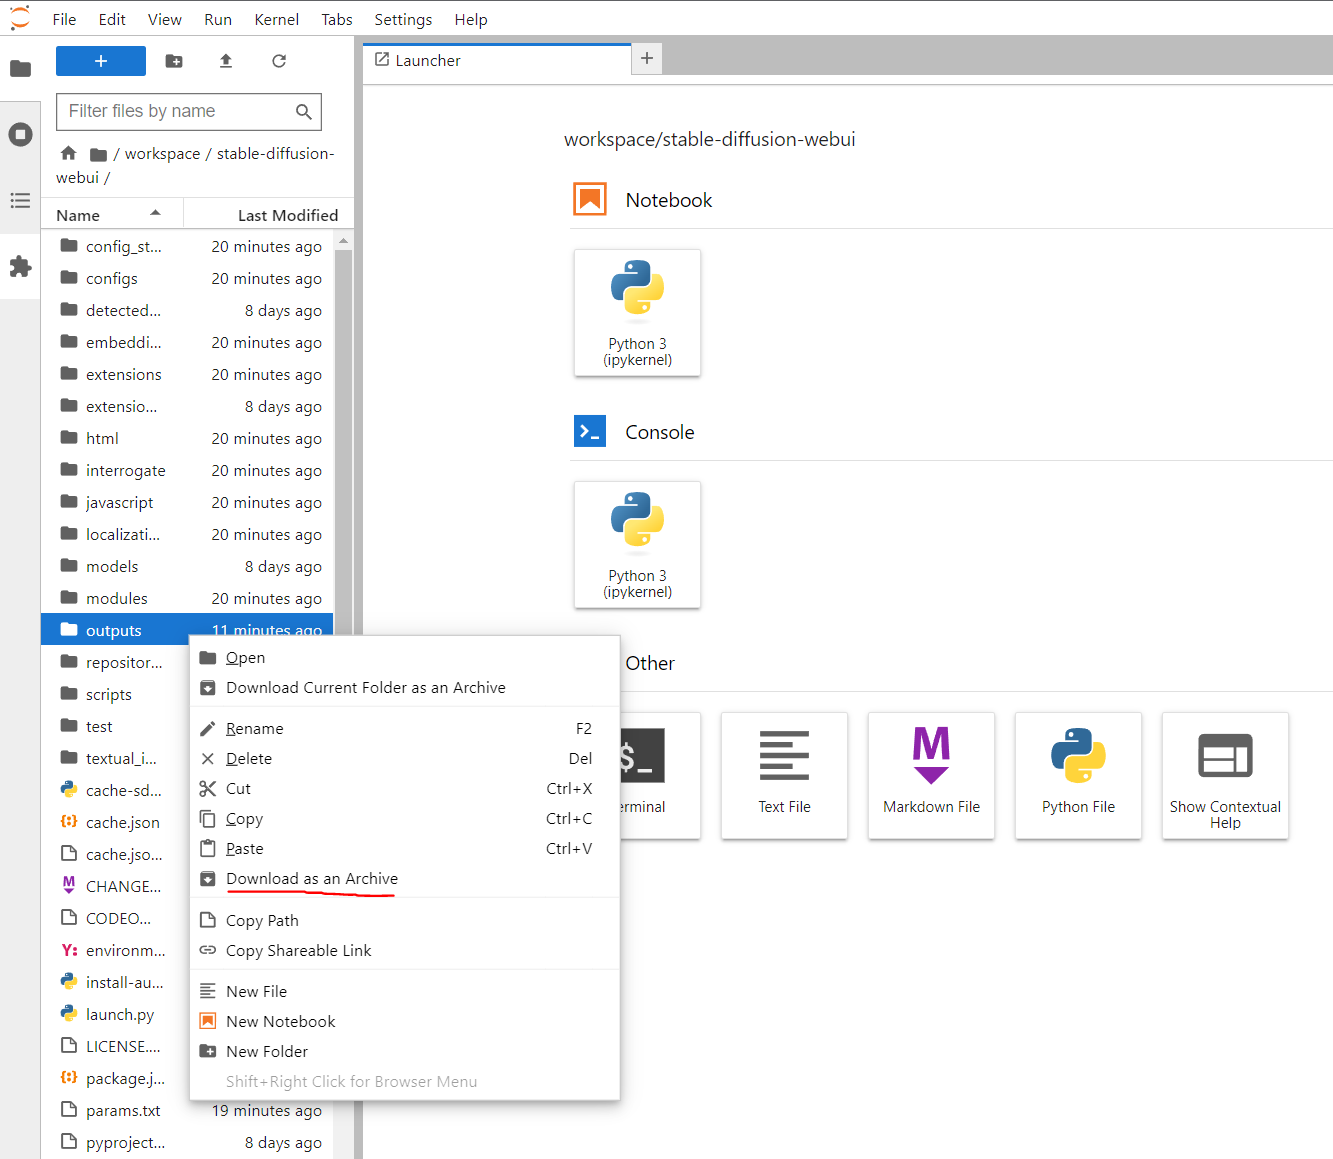Choose Copy Shareable Link
The height and width of the screenshot is (1159, 1333).
[405, 951]
